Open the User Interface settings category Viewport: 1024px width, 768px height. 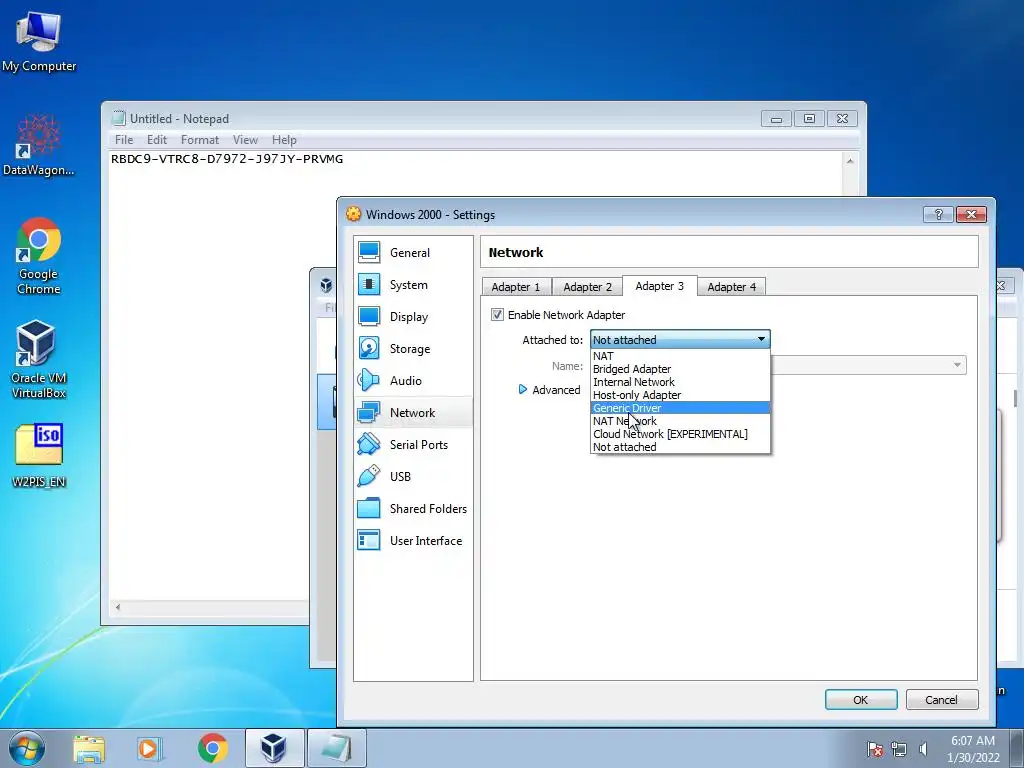click(413, 541)
